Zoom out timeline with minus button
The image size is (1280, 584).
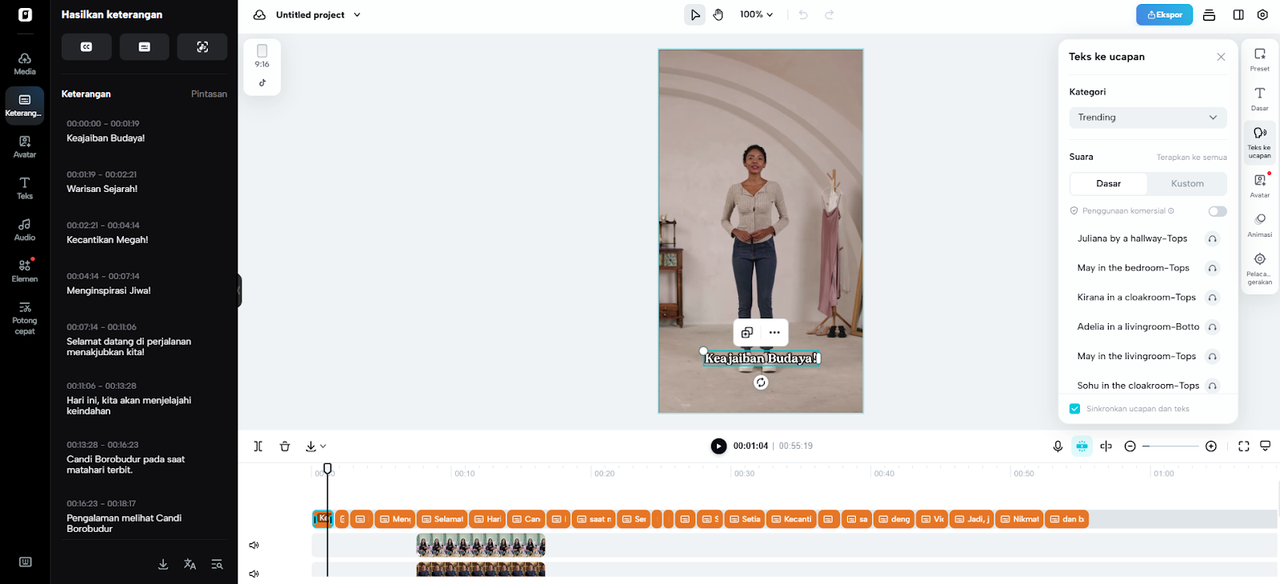(1130, 446)
